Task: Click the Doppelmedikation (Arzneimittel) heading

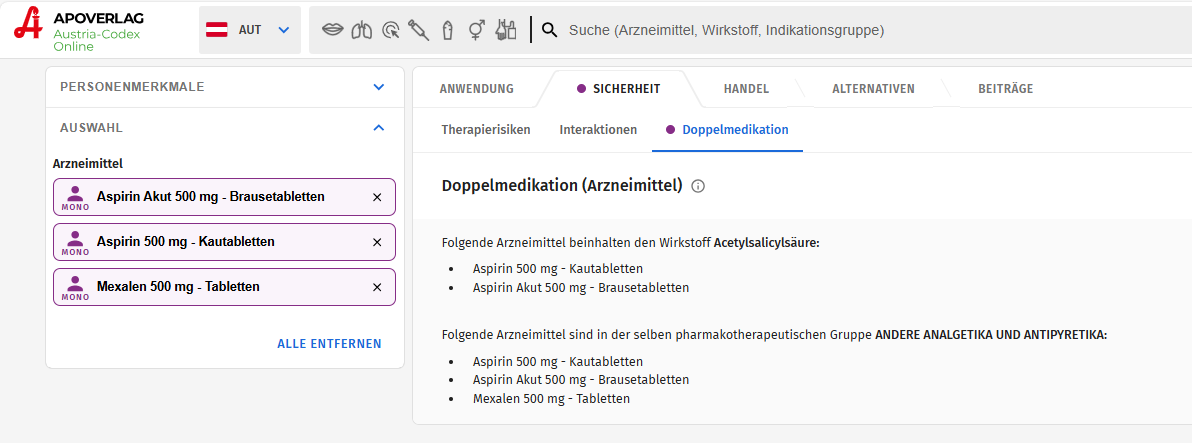Action: (562, 186)
